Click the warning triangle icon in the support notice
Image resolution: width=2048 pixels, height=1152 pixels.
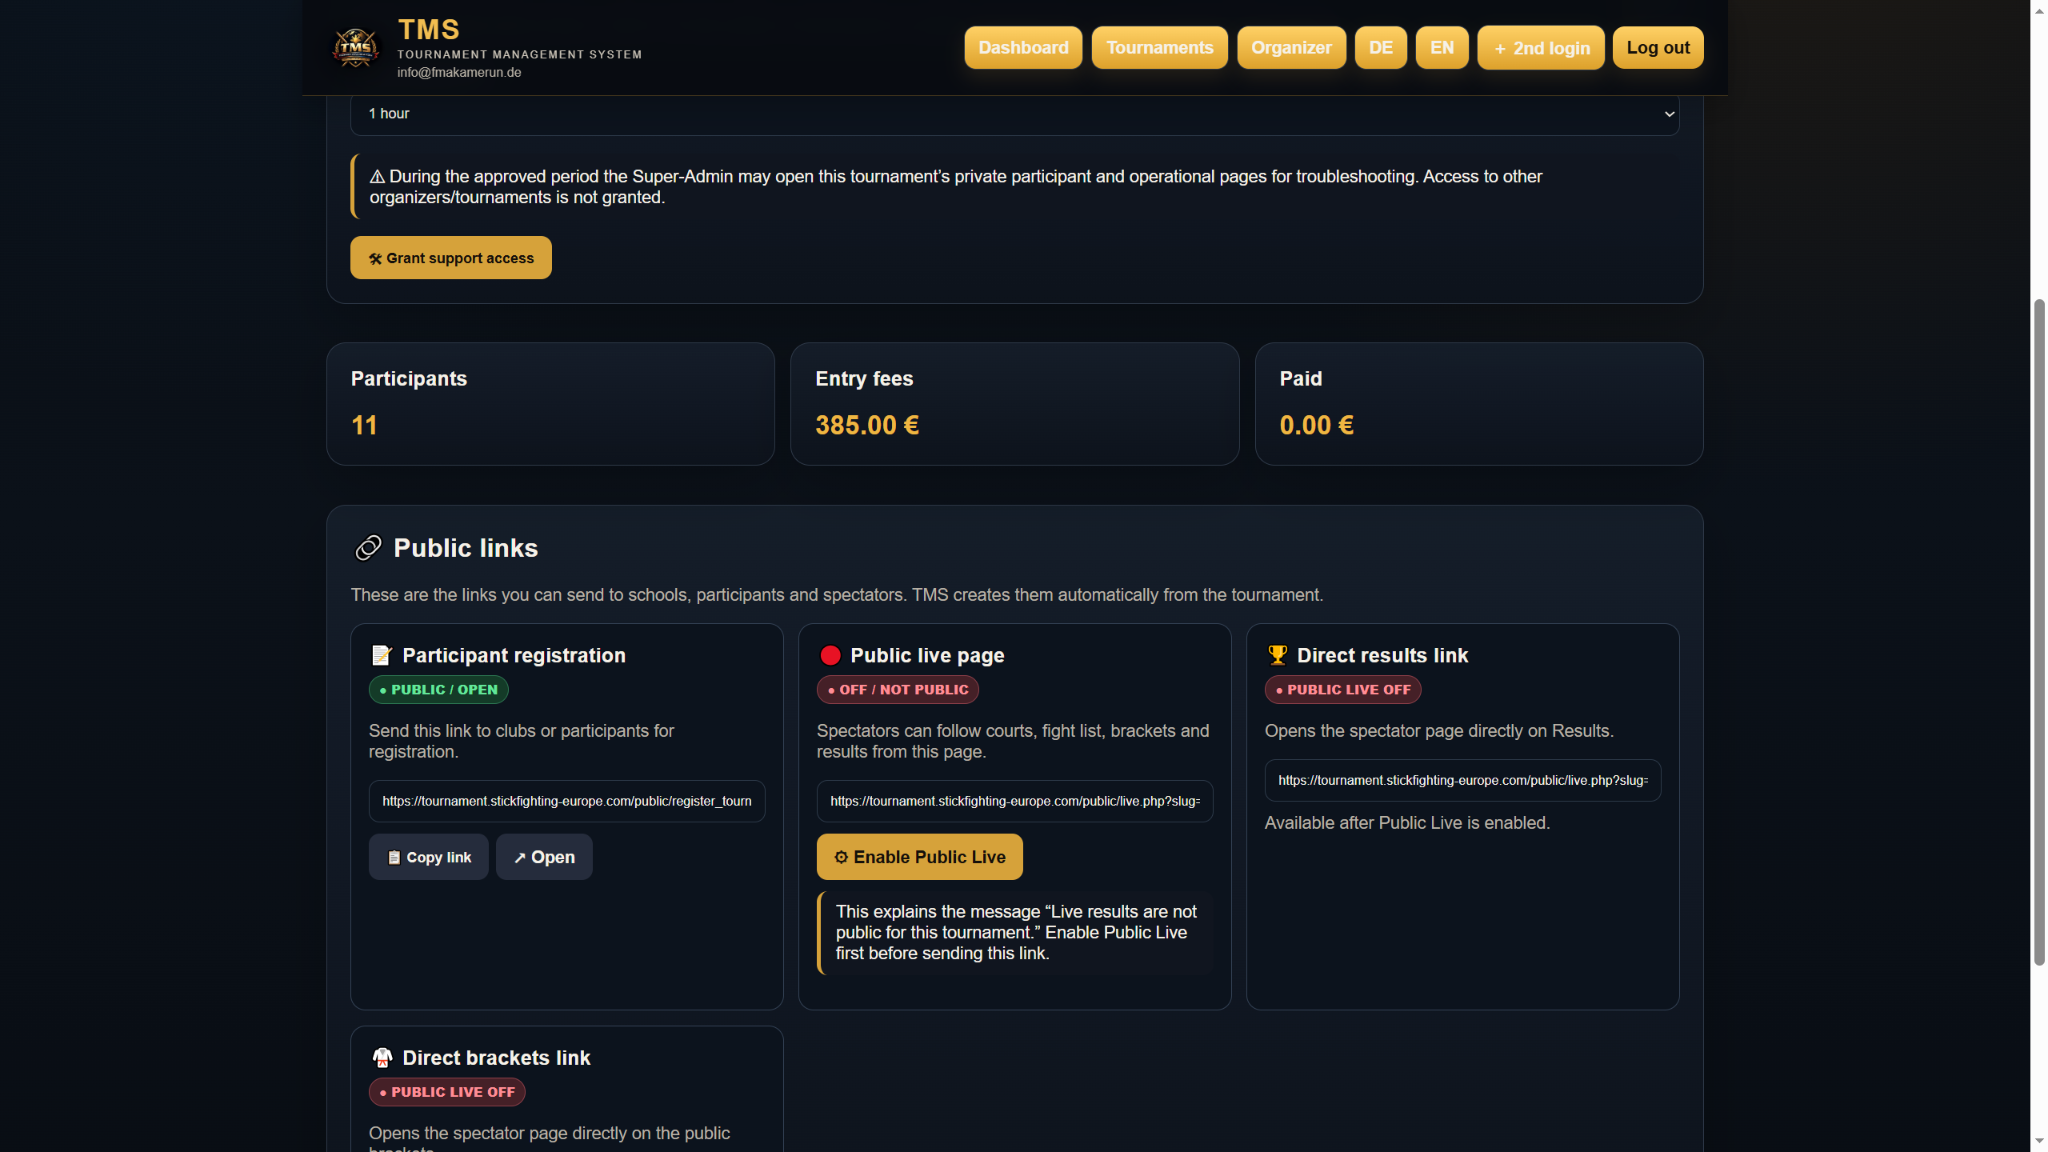coord(377,176)
